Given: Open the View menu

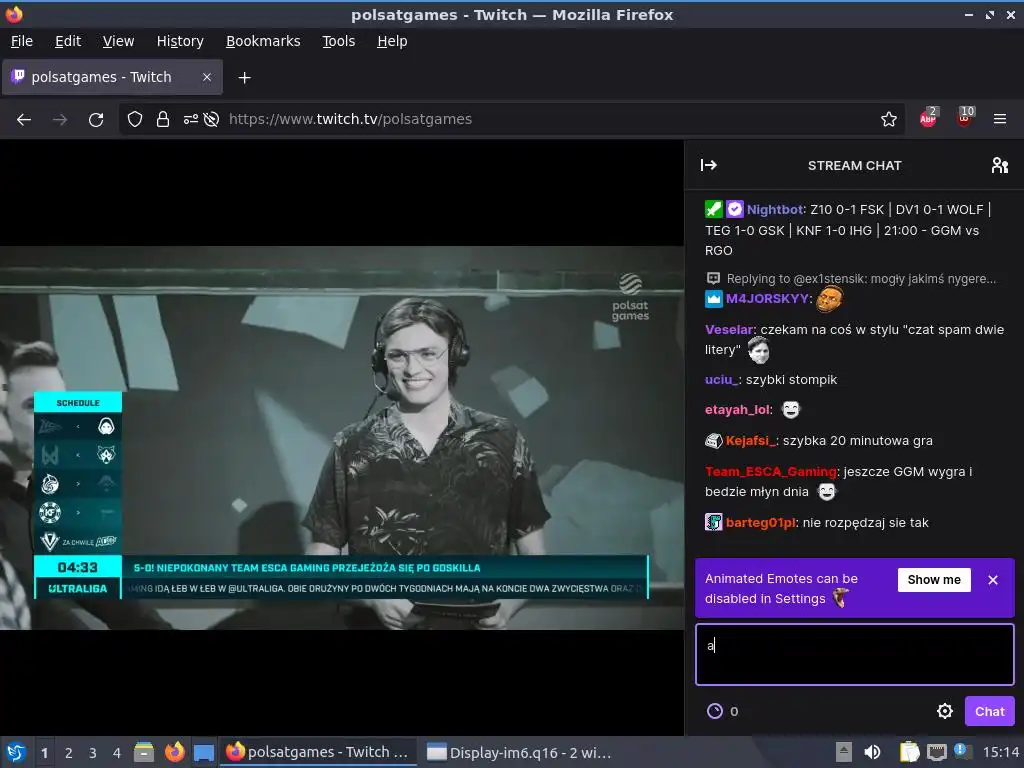Looking at the screenshot, I should pyautogui.click(x=118, y=41).
